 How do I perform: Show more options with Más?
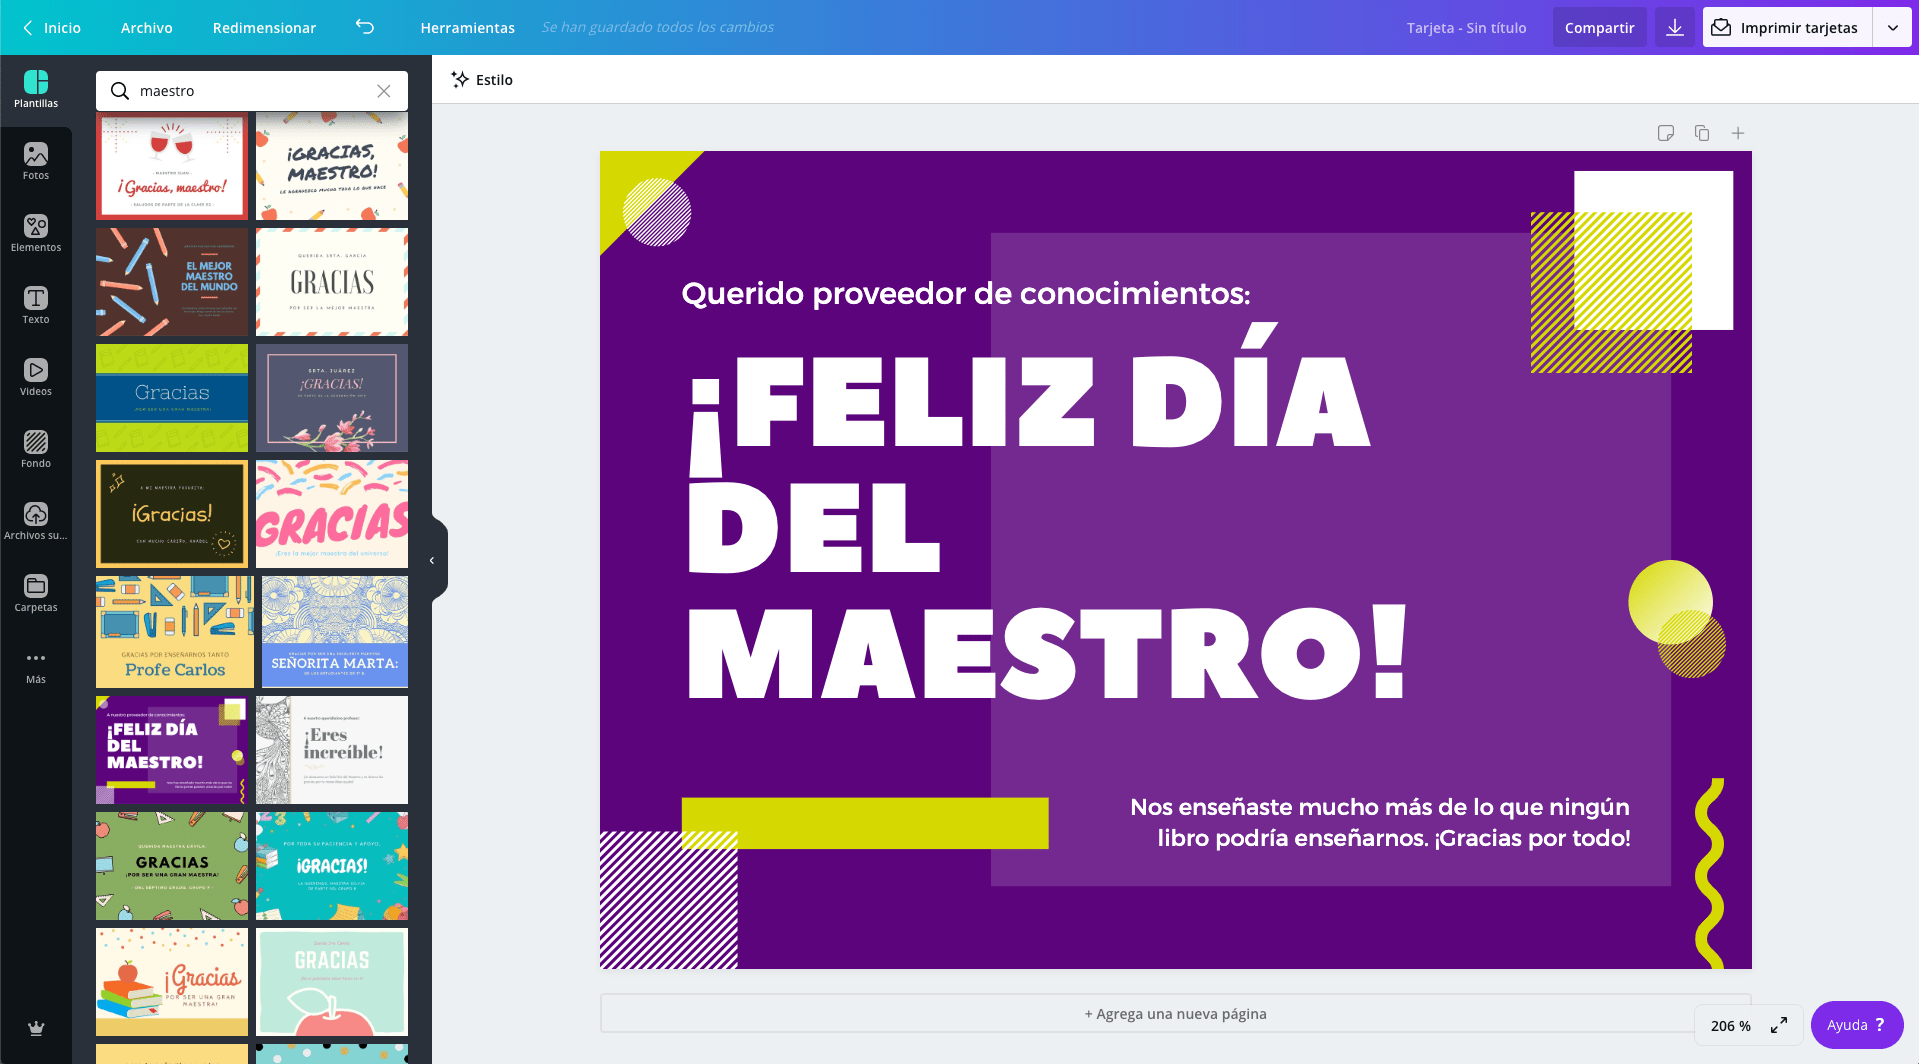(x=36, y=666)
